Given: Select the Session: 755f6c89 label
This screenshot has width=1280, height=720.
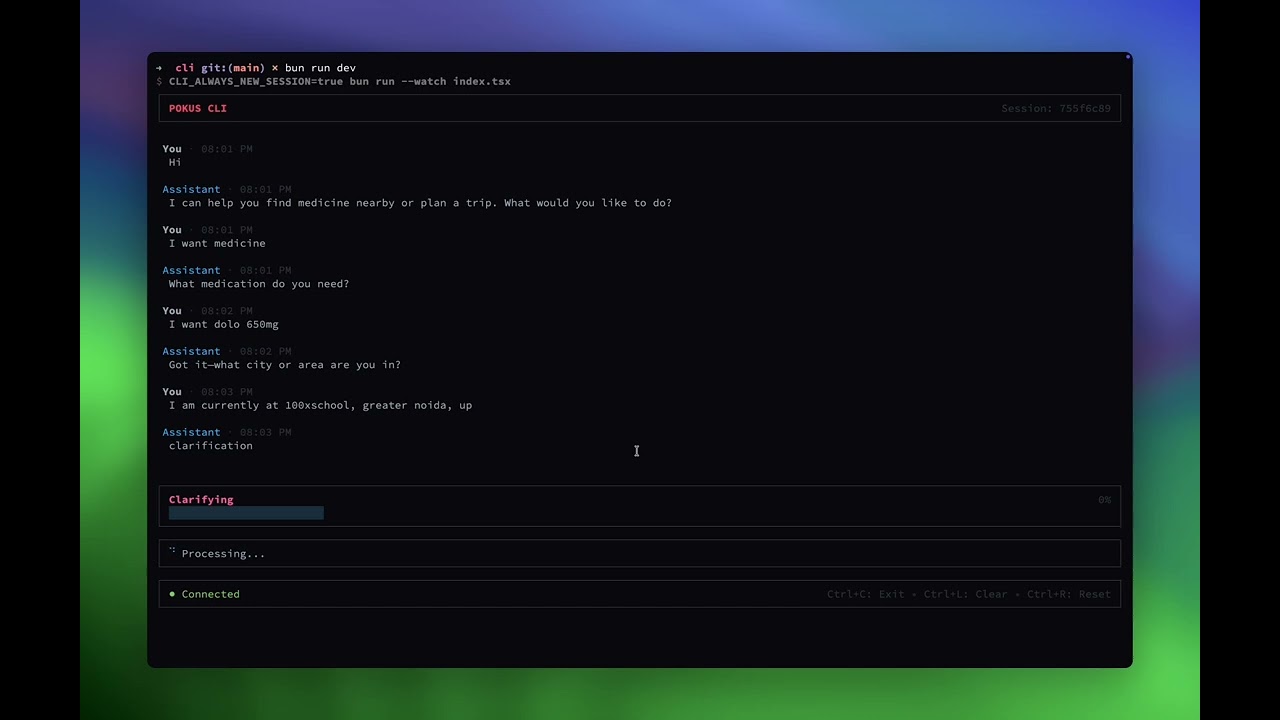Looking at the screenshot, I should point(1056,108).
